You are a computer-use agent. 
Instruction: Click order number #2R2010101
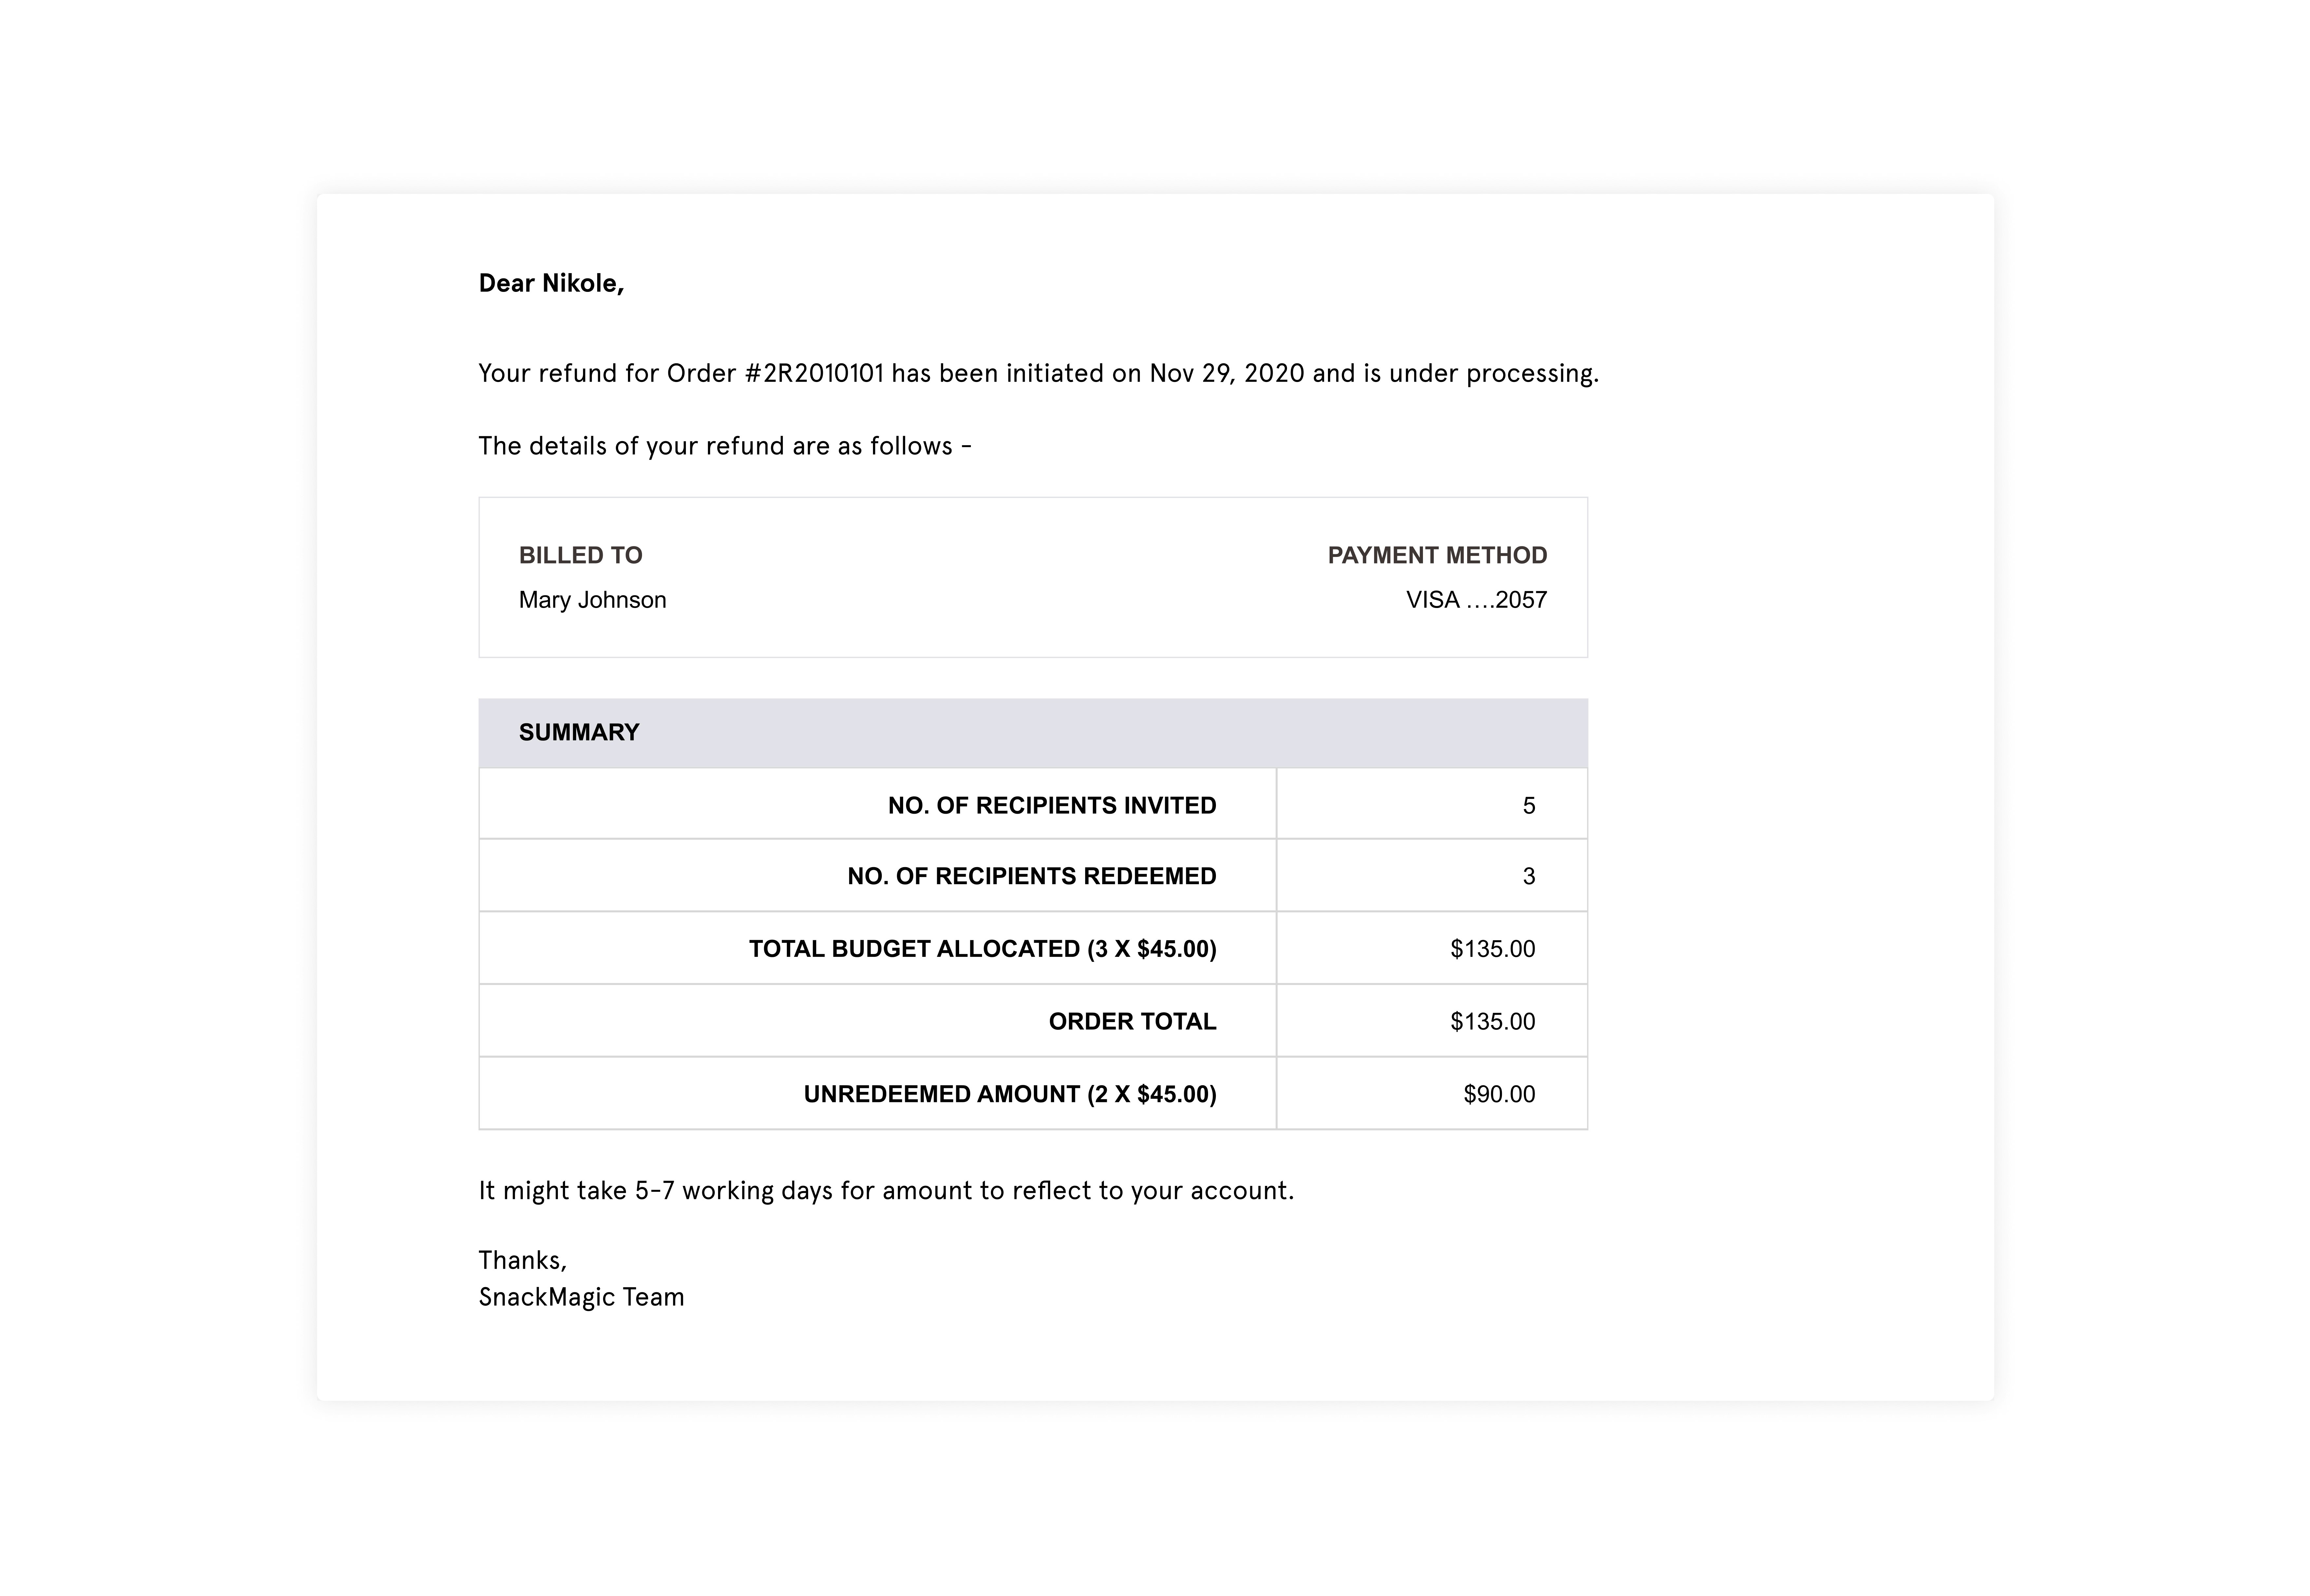[814, 374]
